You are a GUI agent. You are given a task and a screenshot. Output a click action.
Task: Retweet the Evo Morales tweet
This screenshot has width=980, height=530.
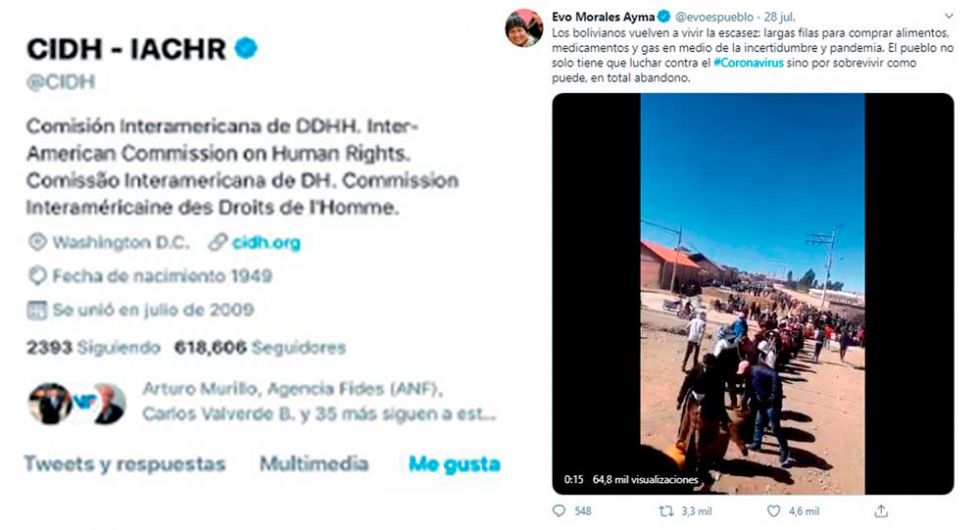coord(666,511)
